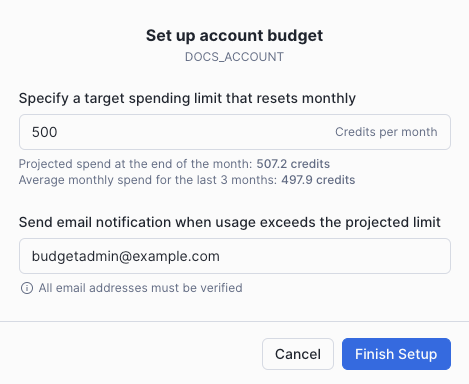The height and width of the screenshot is (384, 469).
Task: Click the info icon beside verification note
Action: click(x=27, y=288)
